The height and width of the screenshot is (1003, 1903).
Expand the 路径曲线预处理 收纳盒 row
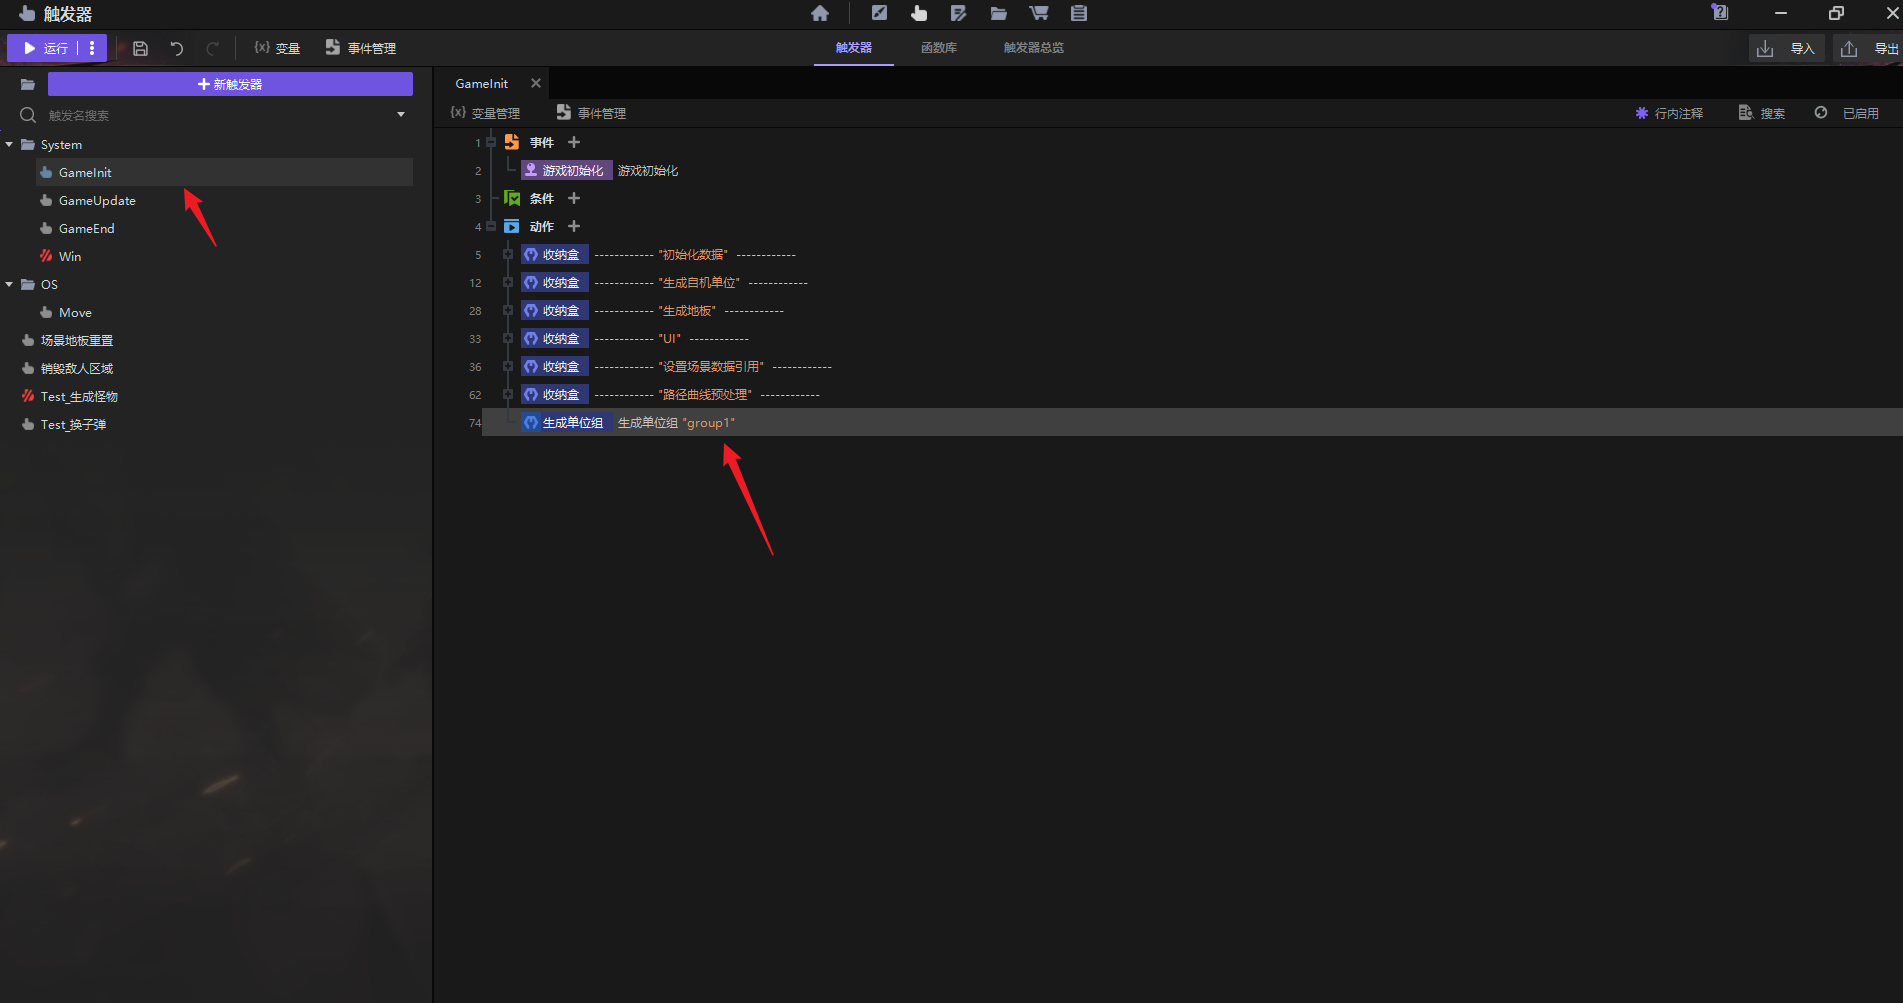tap(508, 394)
